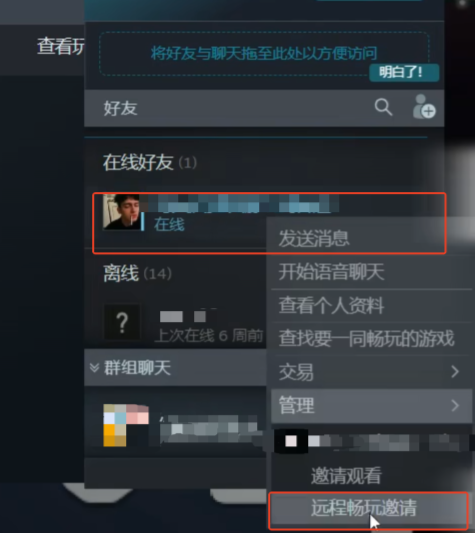Collapse the 群组聊天 section chevron
Screen dimensions: 475x533
(x=94, y=367)
